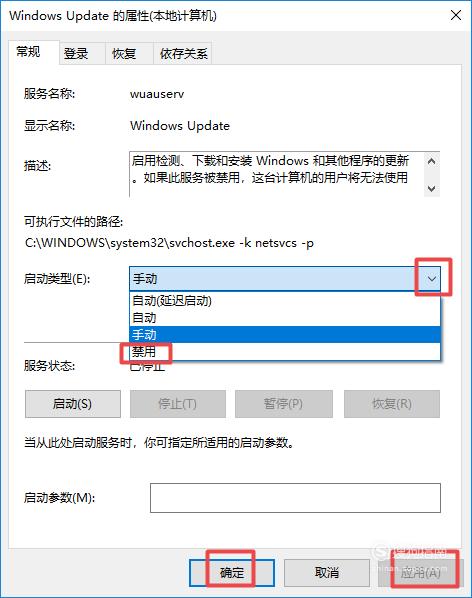Click the description box scroll down arrow
Image resolution: width=472 pixels, height=598 pixels.
pos(432,188)
